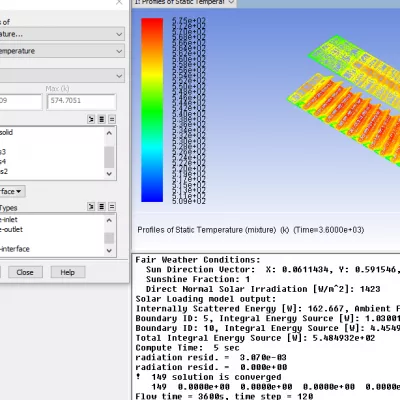Deselect all surface types with the two-bar icon

[112, 207]
